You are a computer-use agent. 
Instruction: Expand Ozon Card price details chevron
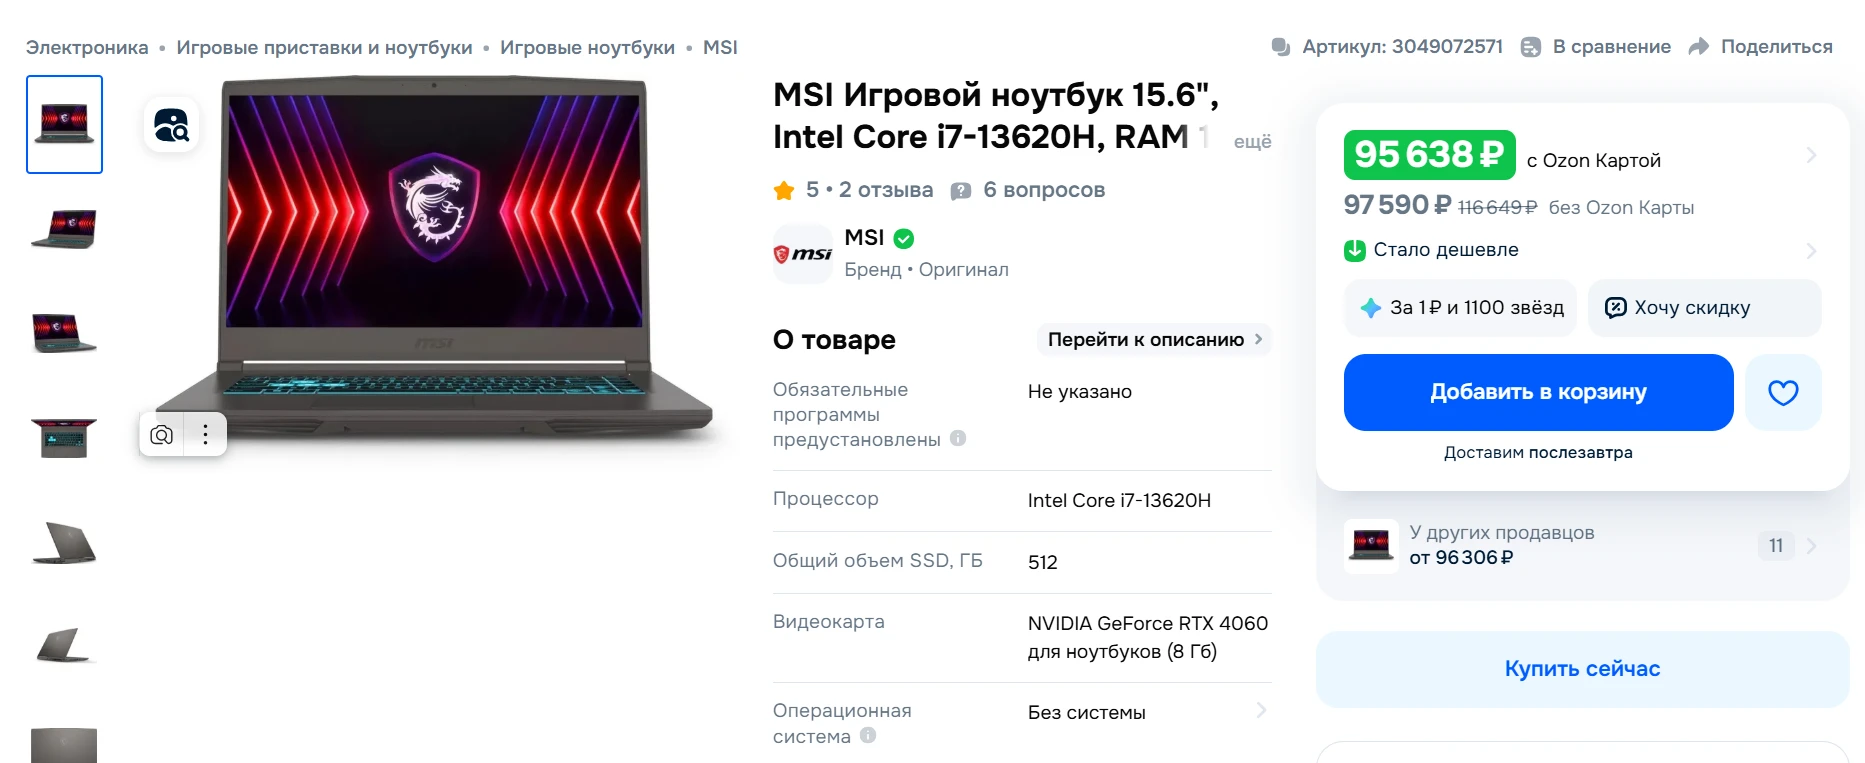coord(1811,155)
